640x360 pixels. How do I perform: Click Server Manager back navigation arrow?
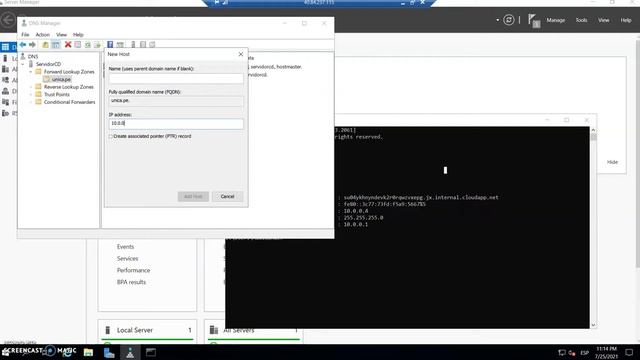click(8, 20)
